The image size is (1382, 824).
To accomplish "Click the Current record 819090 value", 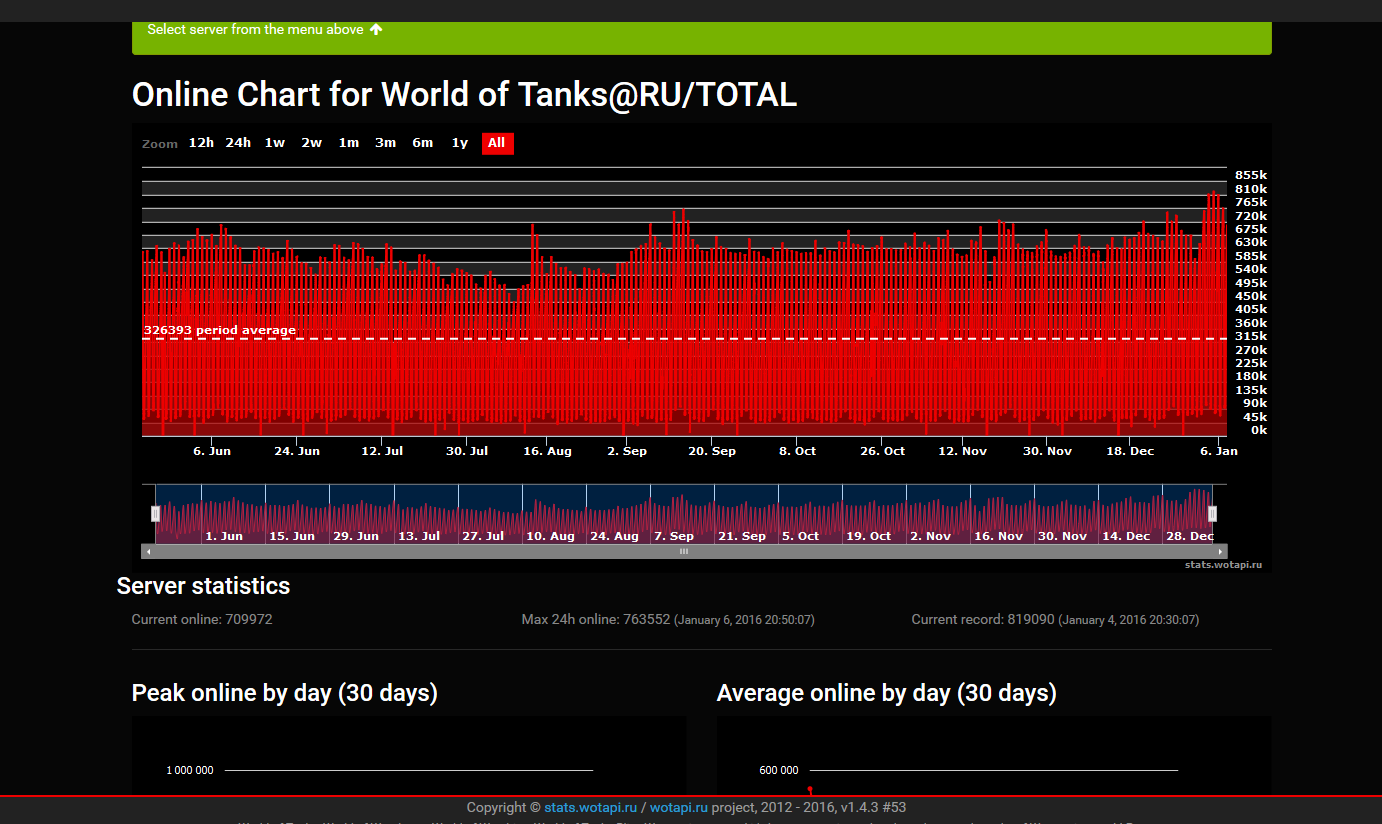I will coord(1055,619).
